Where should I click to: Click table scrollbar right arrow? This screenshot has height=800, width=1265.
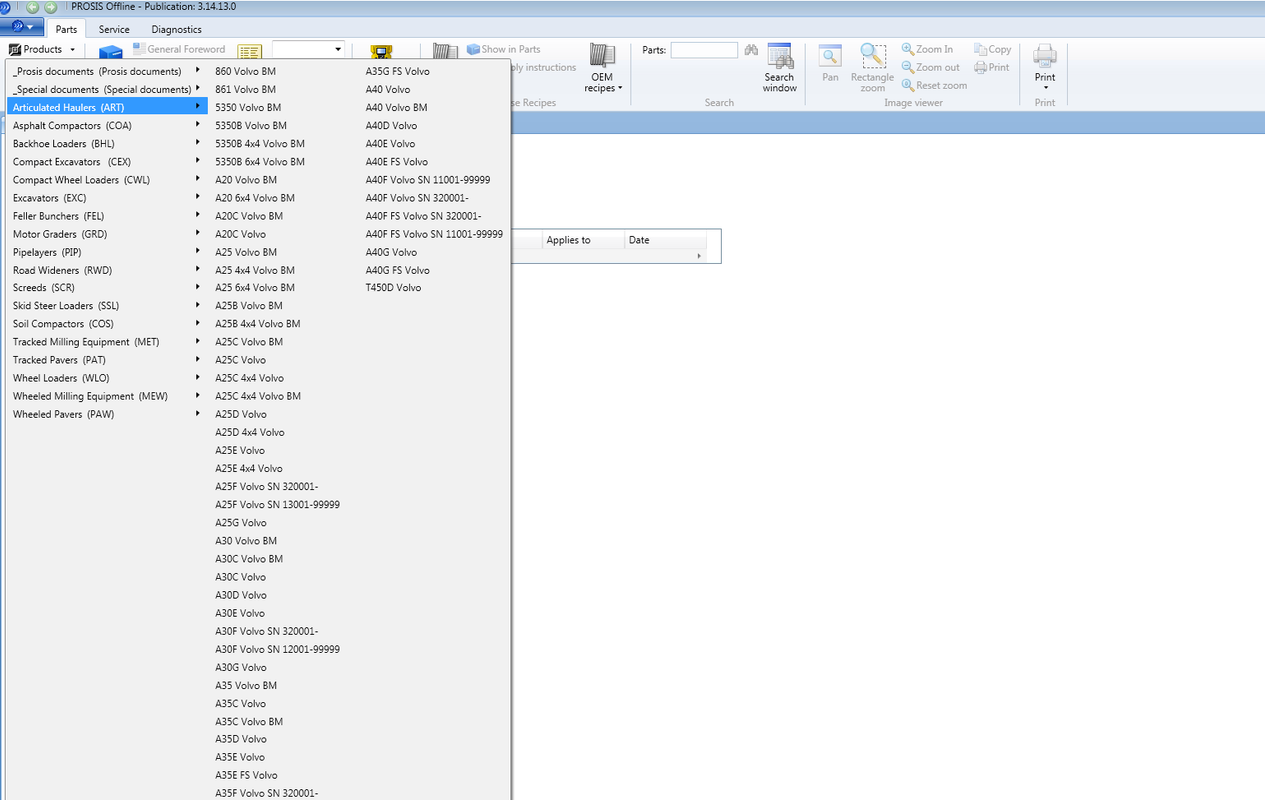click(x=700, y=257)
